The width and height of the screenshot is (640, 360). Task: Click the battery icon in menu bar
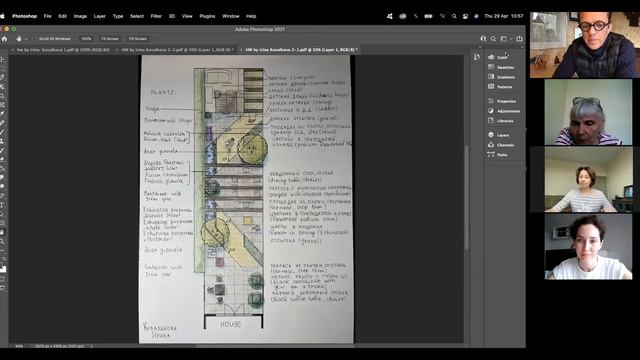pos(428,16)
